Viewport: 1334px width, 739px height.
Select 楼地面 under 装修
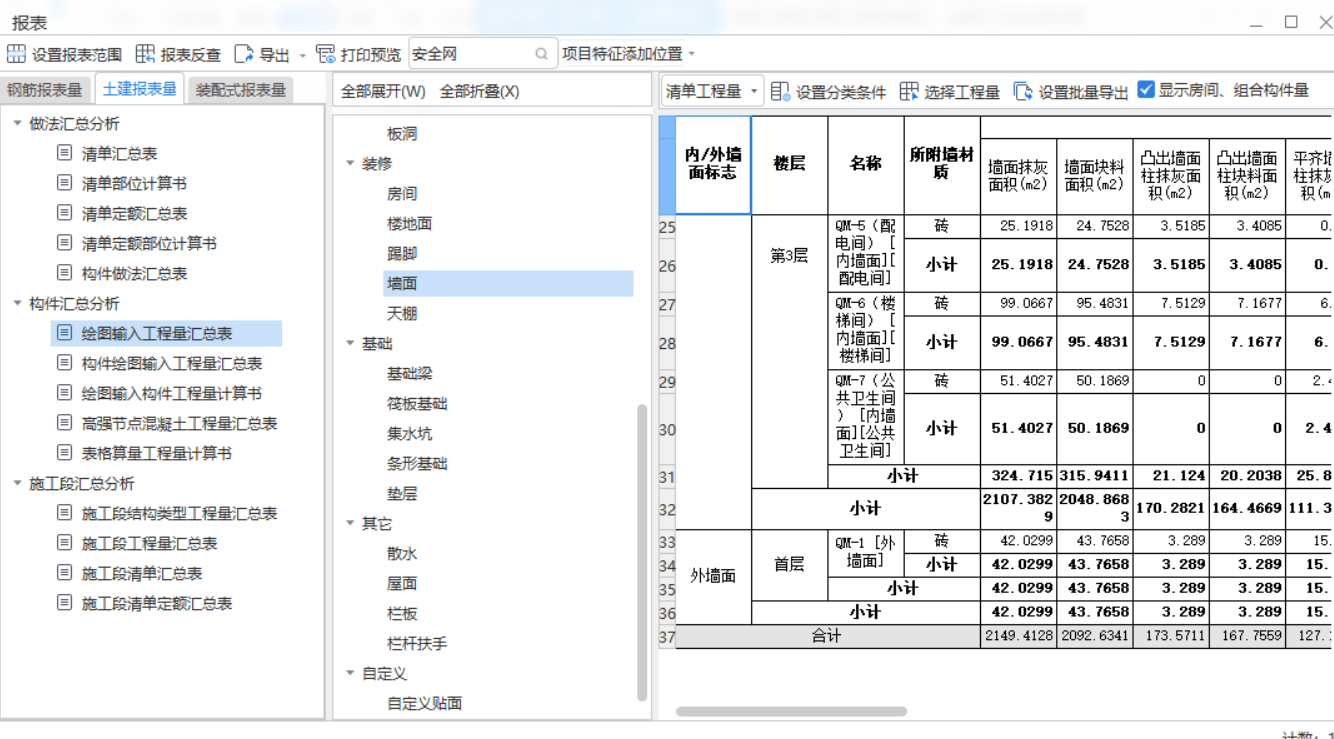(x=410, y=223)
